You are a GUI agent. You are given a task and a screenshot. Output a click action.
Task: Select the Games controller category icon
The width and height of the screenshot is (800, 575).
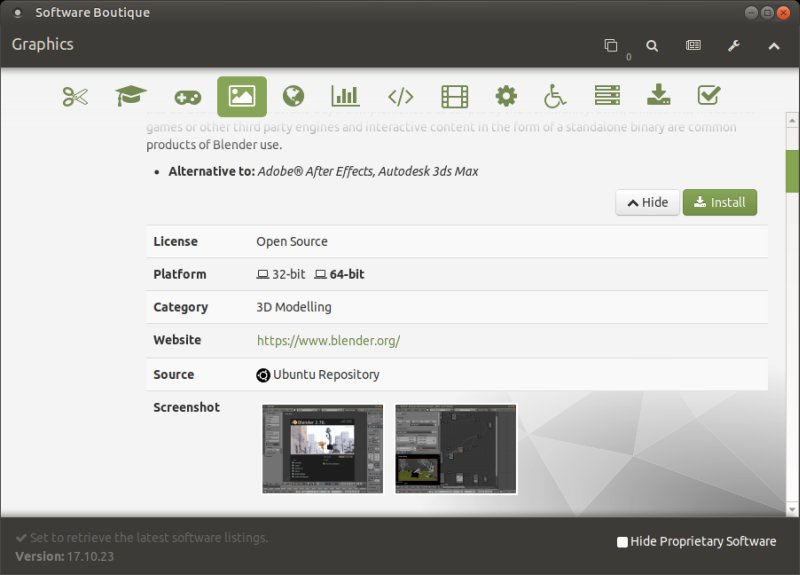point(187,97)
